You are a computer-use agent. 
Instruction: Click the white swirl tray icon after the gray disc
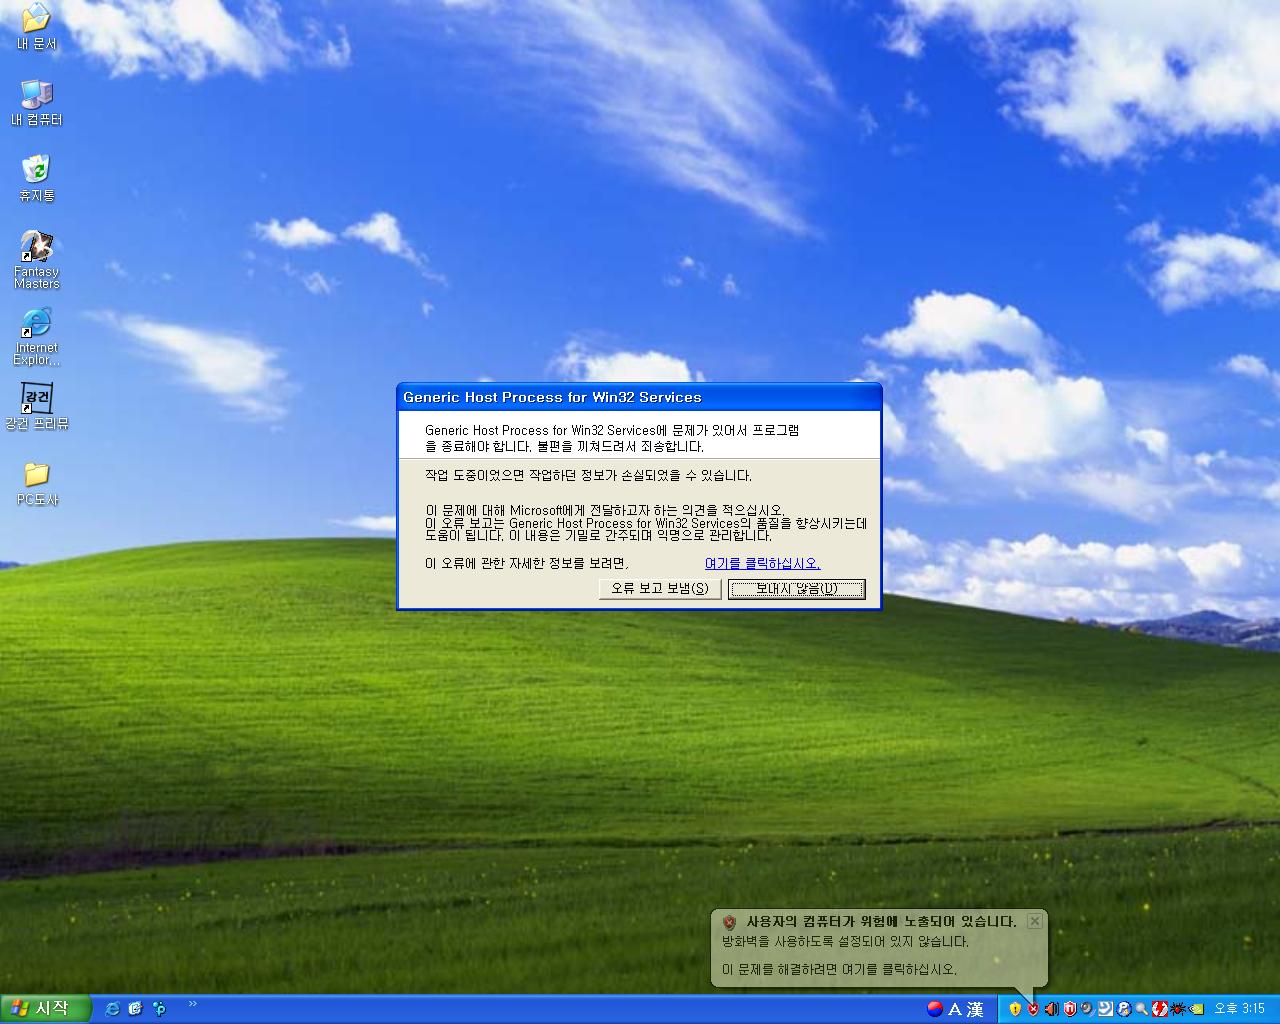point(1105,1009)
